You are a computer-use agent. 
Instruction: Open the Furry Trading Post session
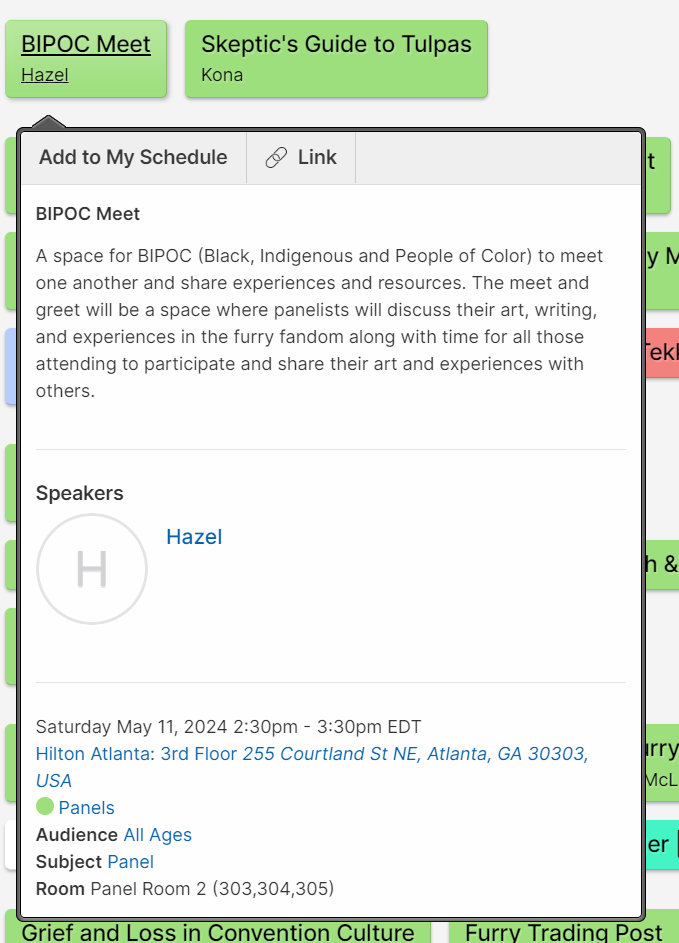tap(563, 932)
